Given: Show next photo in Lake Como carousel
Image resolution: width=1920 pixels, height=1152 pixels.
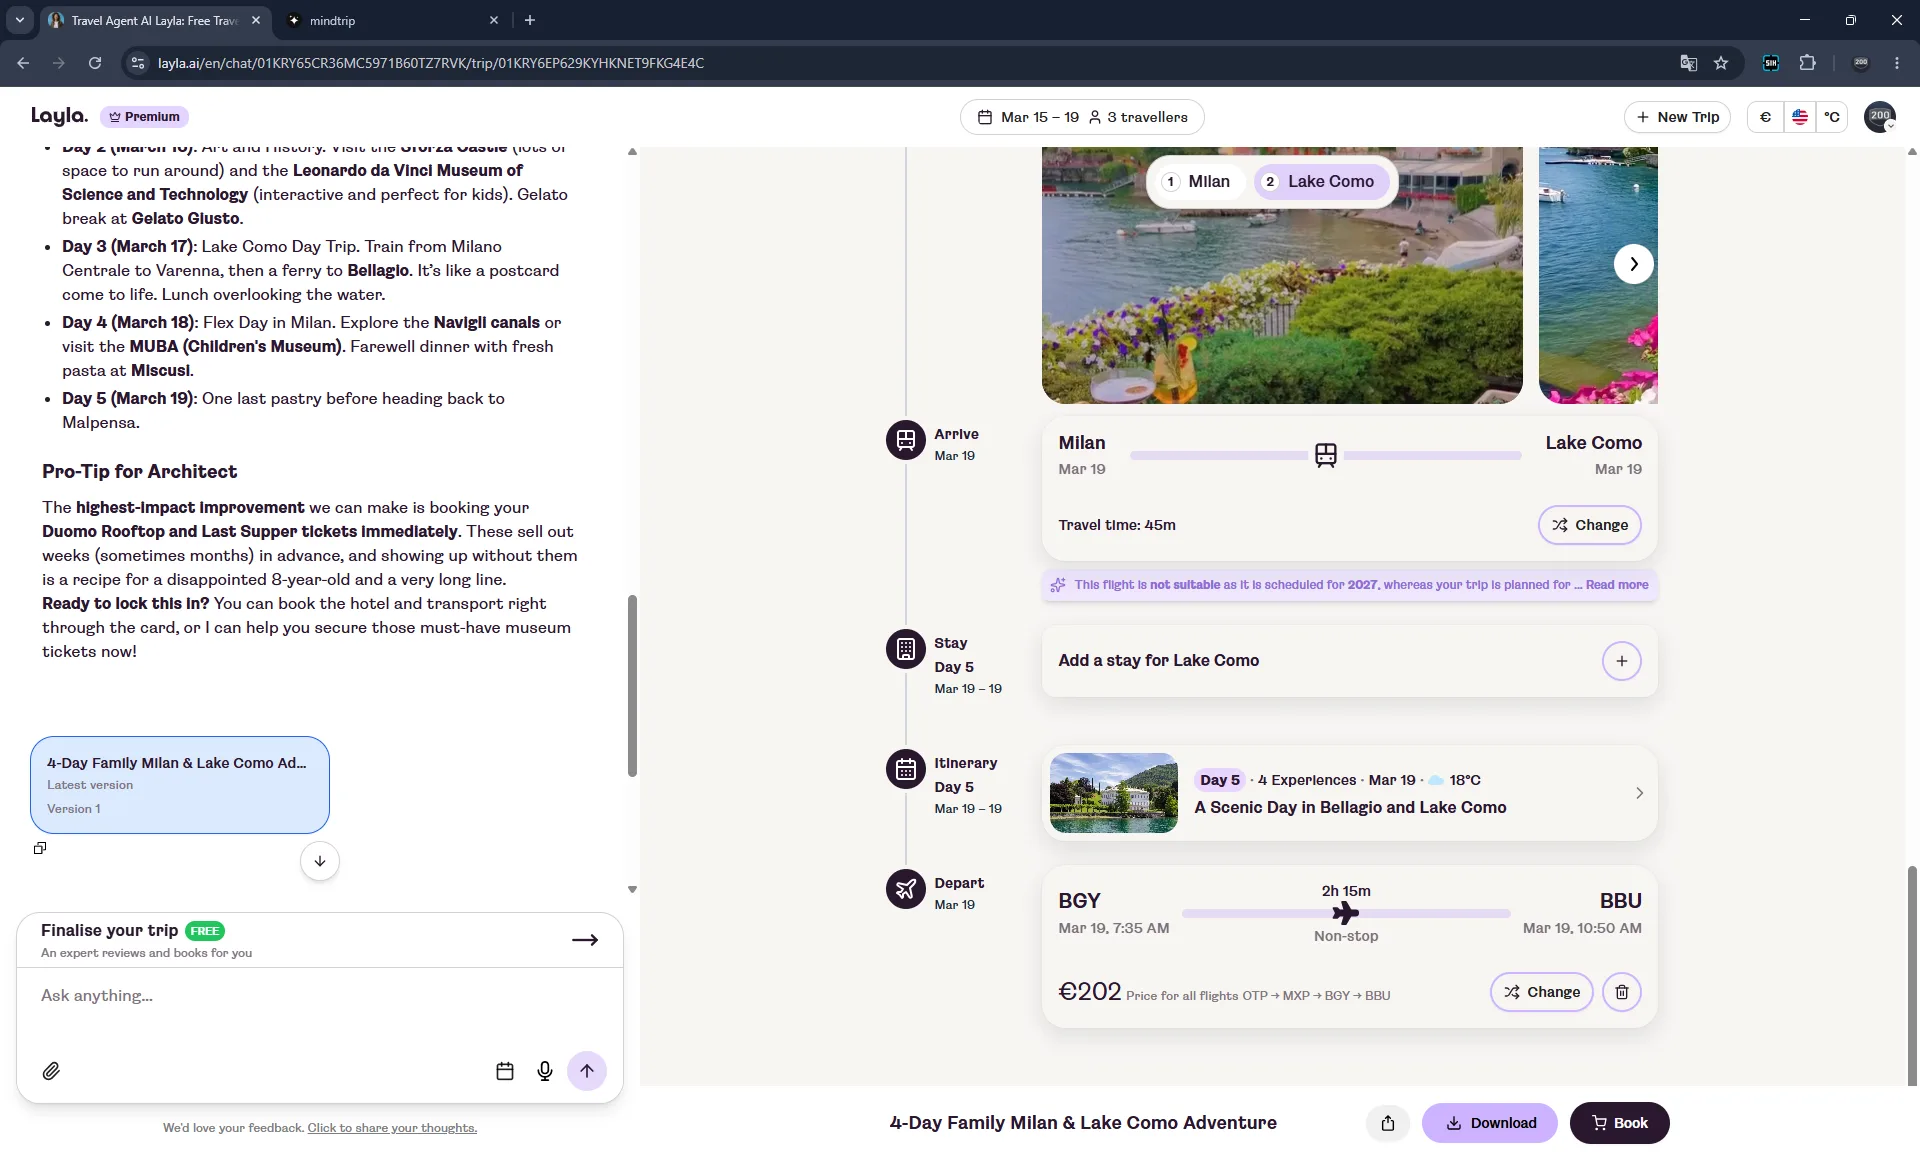Looking at the screenshot, I should [x=1634, y=264].
